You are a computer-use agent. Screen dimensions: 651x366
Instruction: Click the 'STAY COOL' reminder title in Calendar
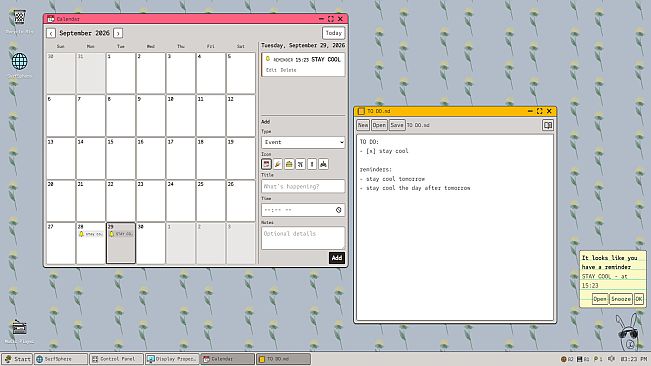click(x=326, y=60)
